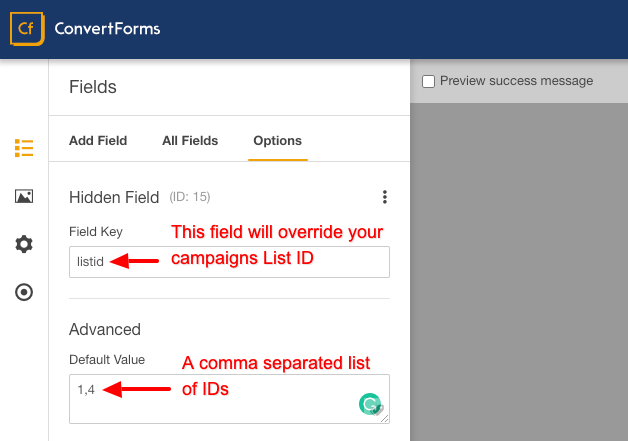The image size is (628, 441).
Task: Click the Fields panel title
Action: coord(93,87)
